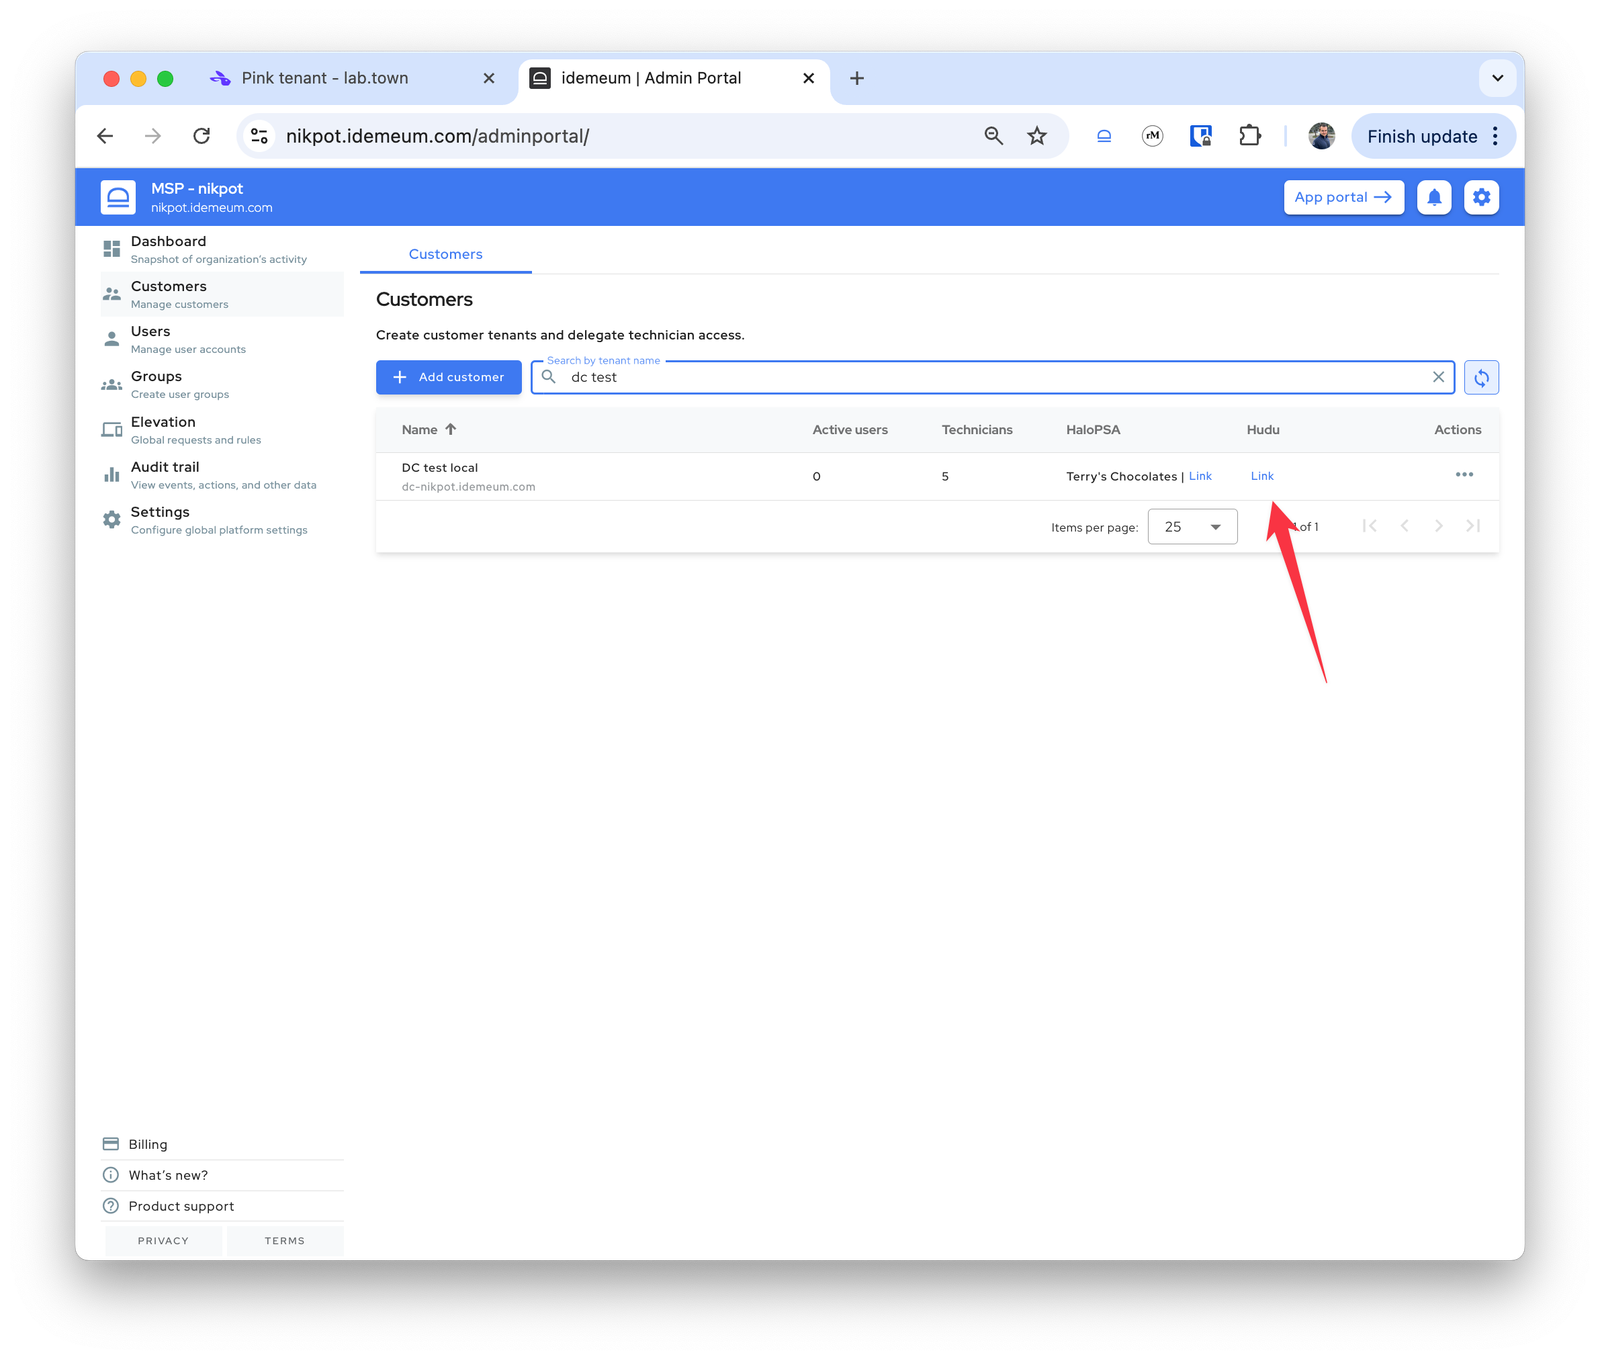The image size is (1600, 1360).
Task: Open site information icon in address bar
Action: pos(260,136)
